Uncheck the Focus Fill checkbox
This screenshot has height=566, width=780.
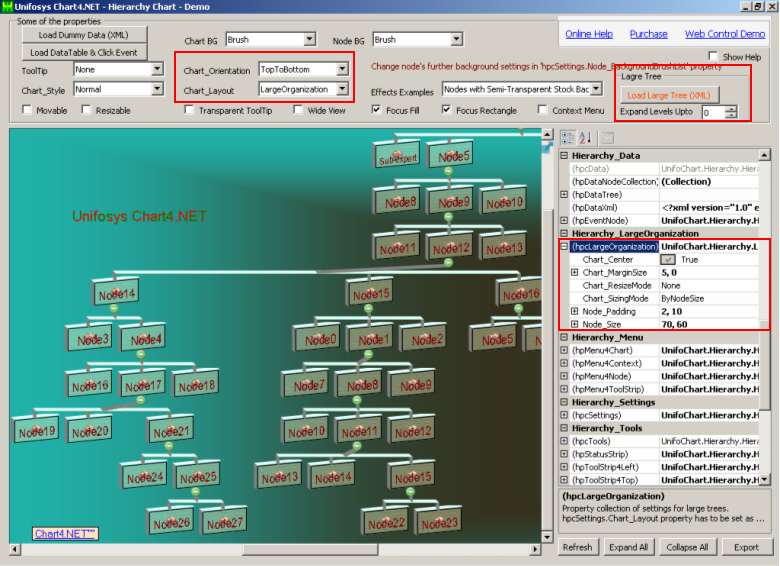[376, 110]
